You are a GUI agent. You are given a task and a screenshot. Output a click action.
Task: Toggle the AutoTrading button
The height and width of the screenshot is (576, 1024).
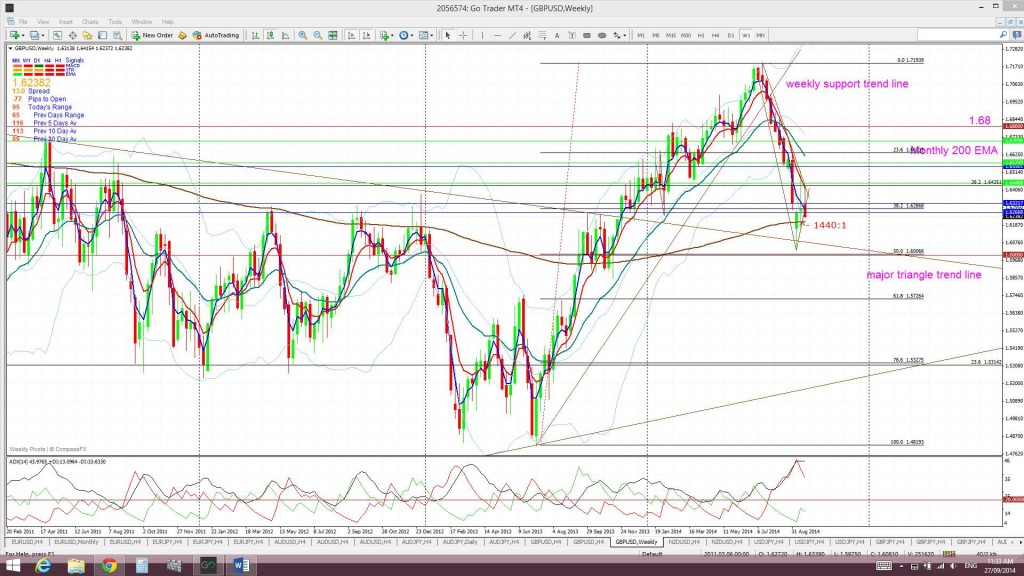click(x=216, y=35)
